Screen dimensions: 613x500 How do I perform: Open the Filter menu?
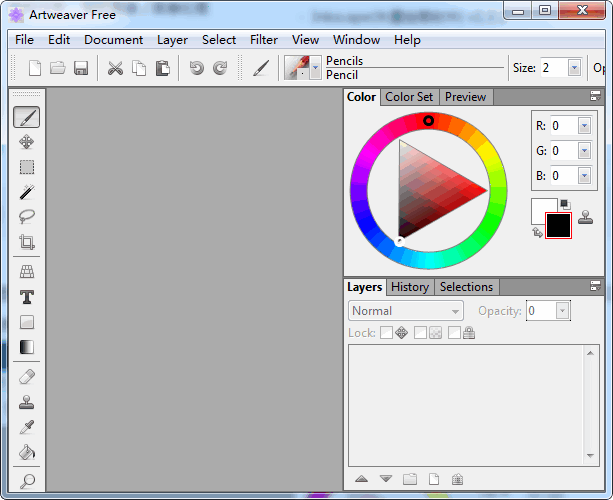264,40
